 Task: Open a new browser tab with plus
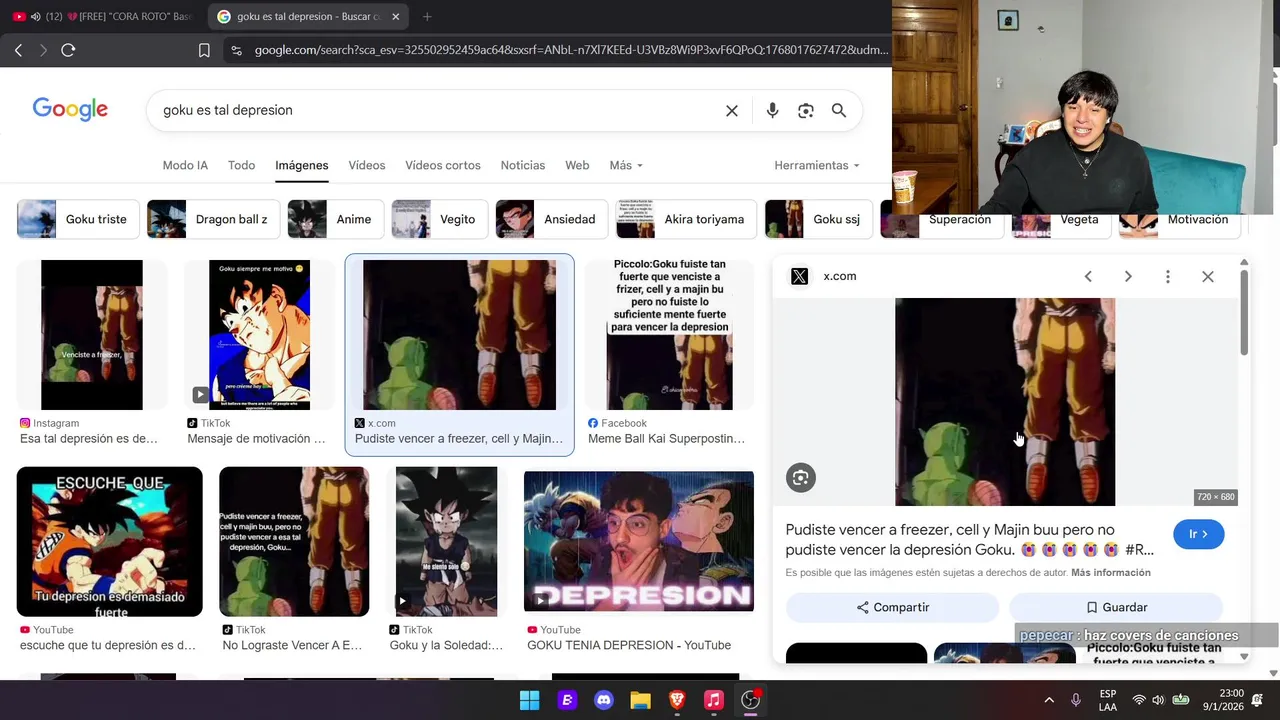[x=427, y=16]
